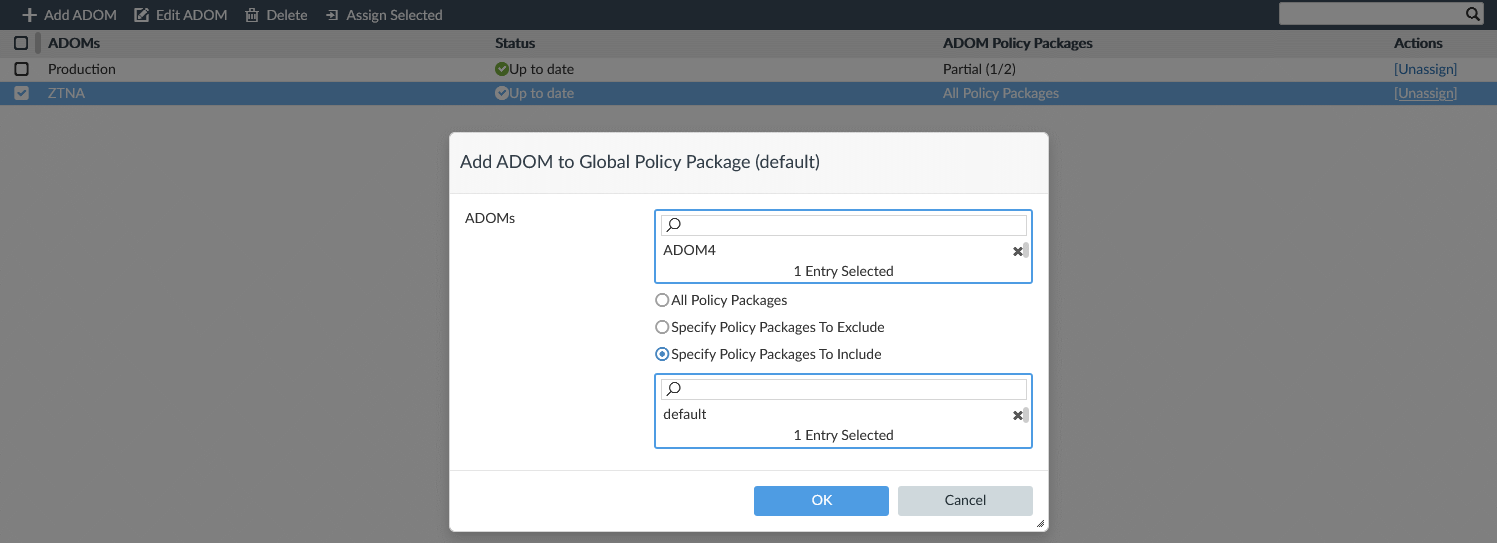Click Edit ADOM in the toolbar
The image size is (1497, 543).
tap(181, 15)
